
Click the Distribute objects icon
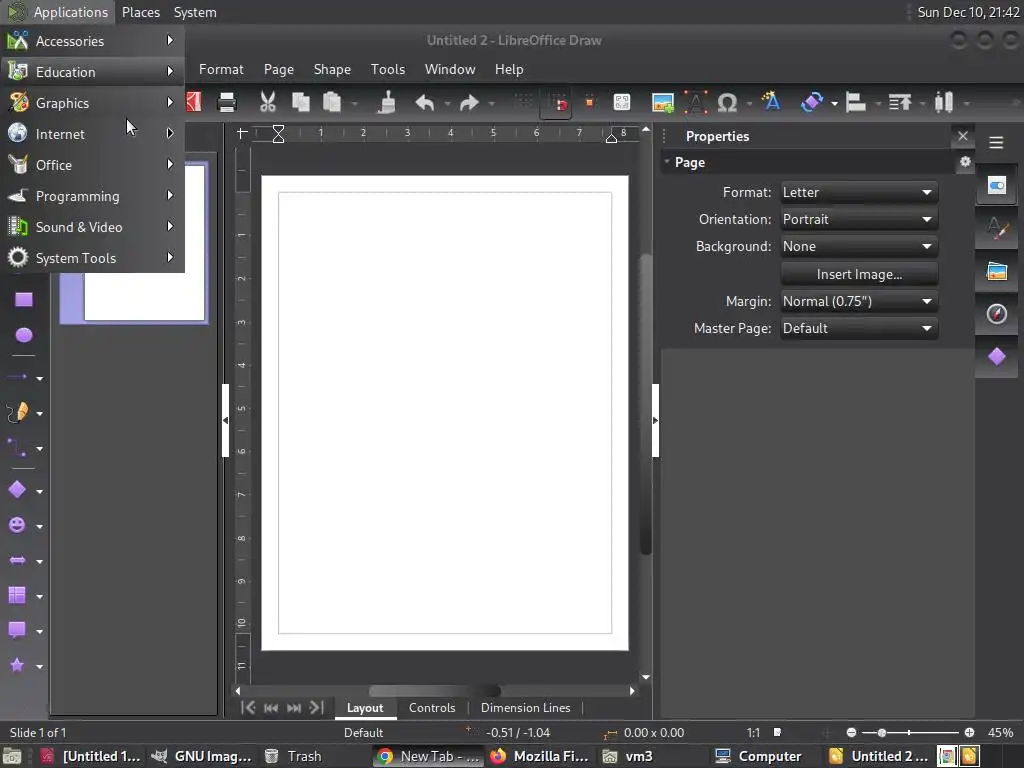pyautogui.click(x=944, y=103)
